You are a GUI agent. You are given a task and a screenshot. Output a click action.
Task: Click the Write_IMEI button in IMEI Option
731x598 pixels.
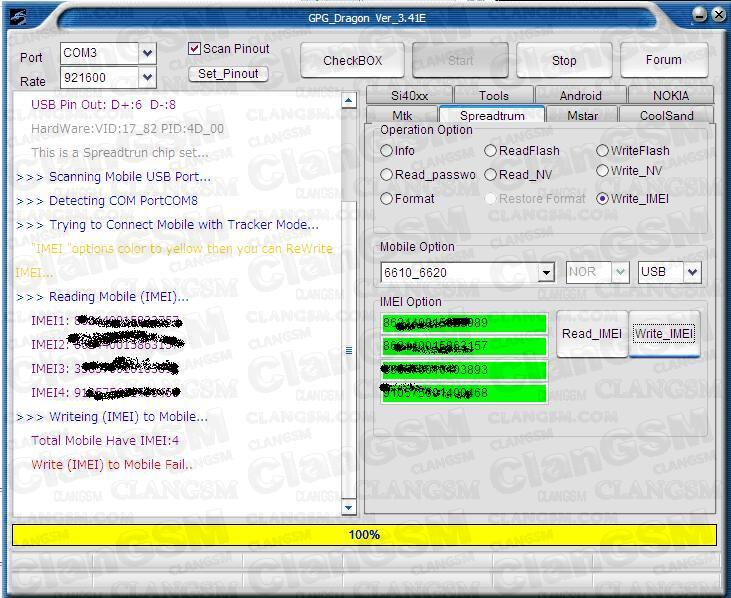664,334
